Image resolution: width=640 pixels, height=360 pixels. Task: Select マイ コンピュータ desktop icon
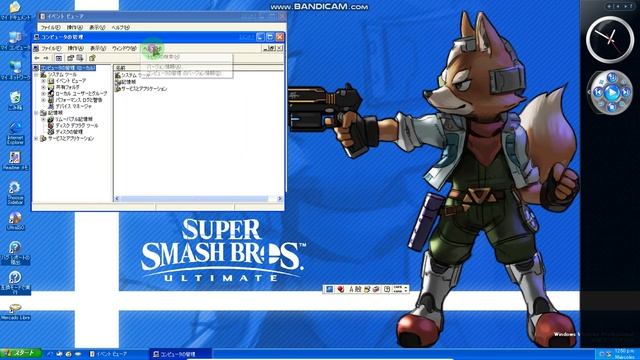coord(15,41)
